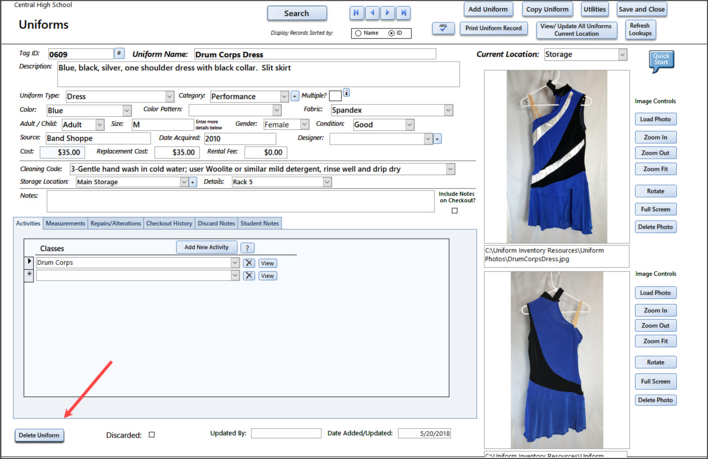708x459 pixels.
Task: Open the Checkout History tab
Action: click(168, 223)
